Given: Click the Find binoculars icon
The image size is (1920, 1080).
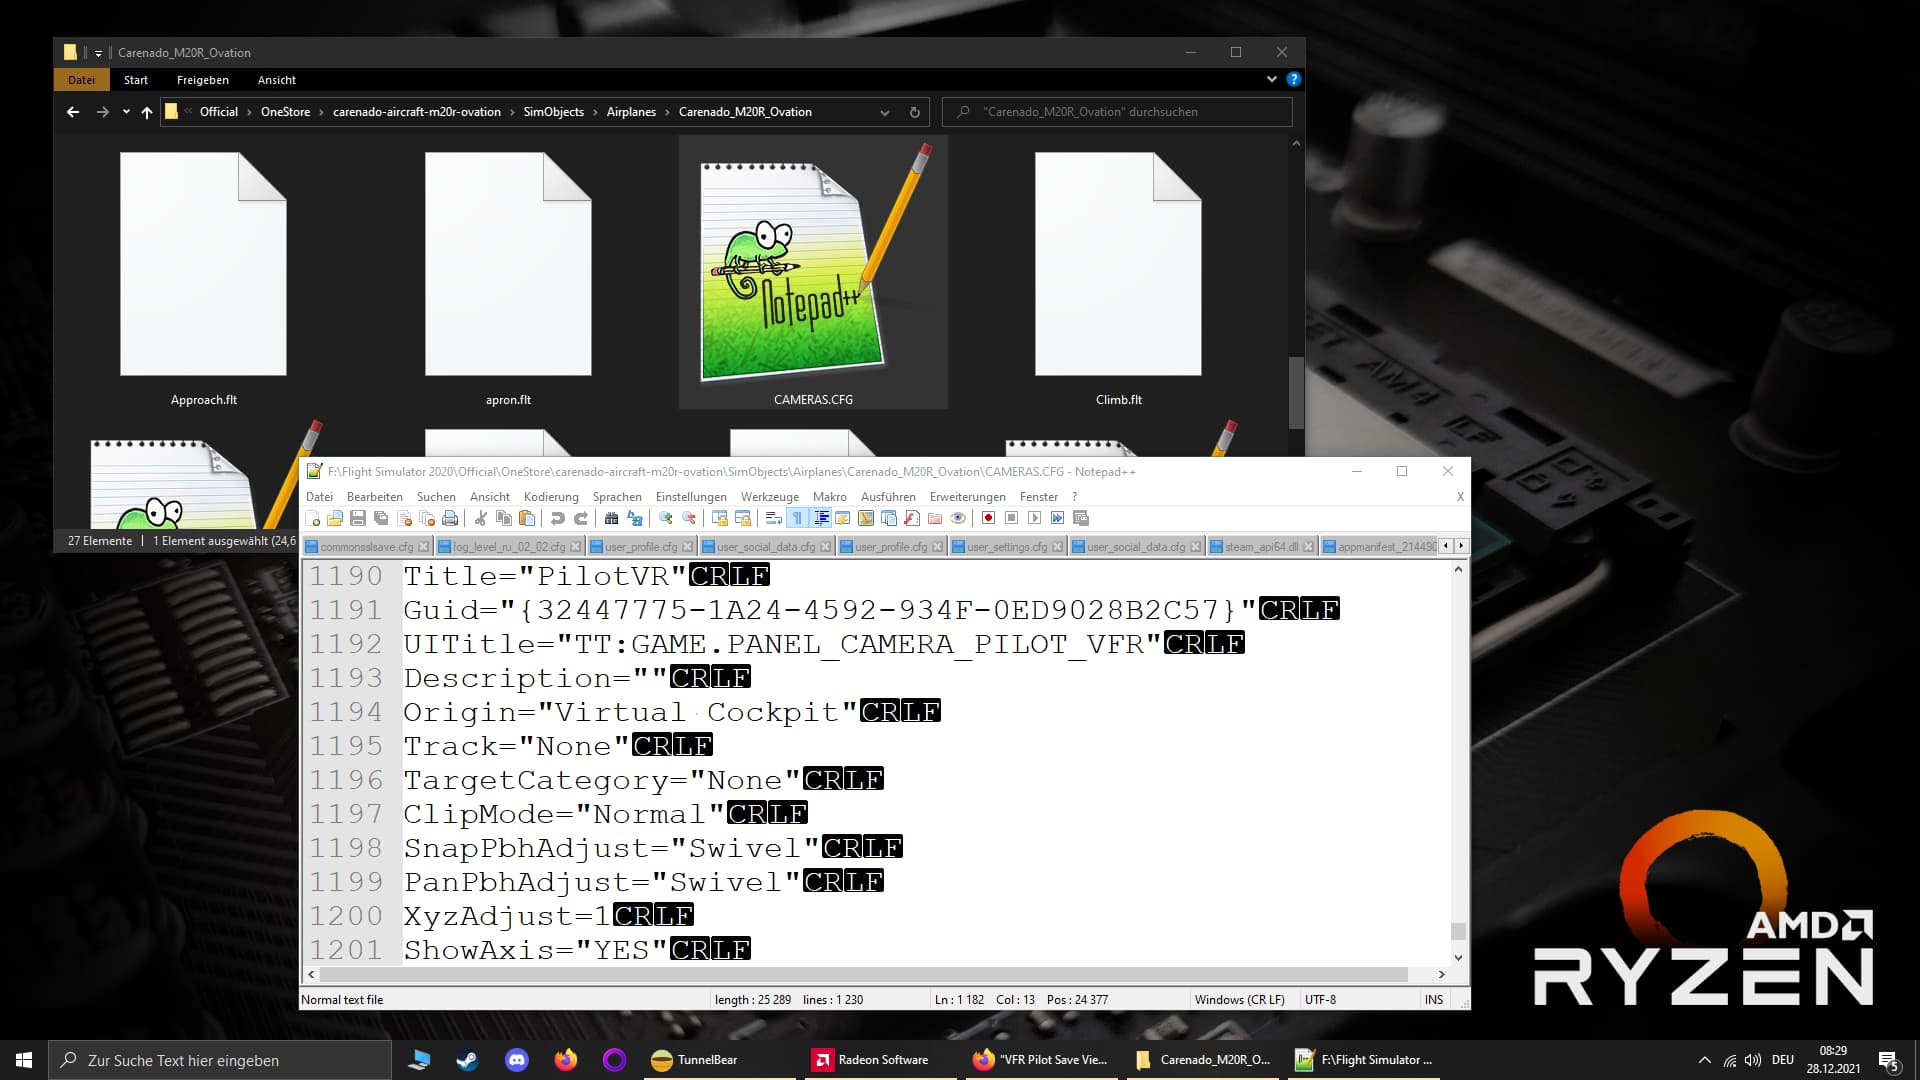Looking at the screenshot, I should 611,518.
